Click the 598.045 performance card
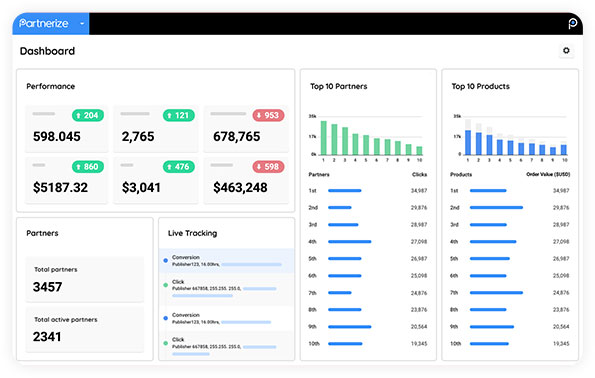595x378 pixels. pyautogui.click(x=67, y=129)
